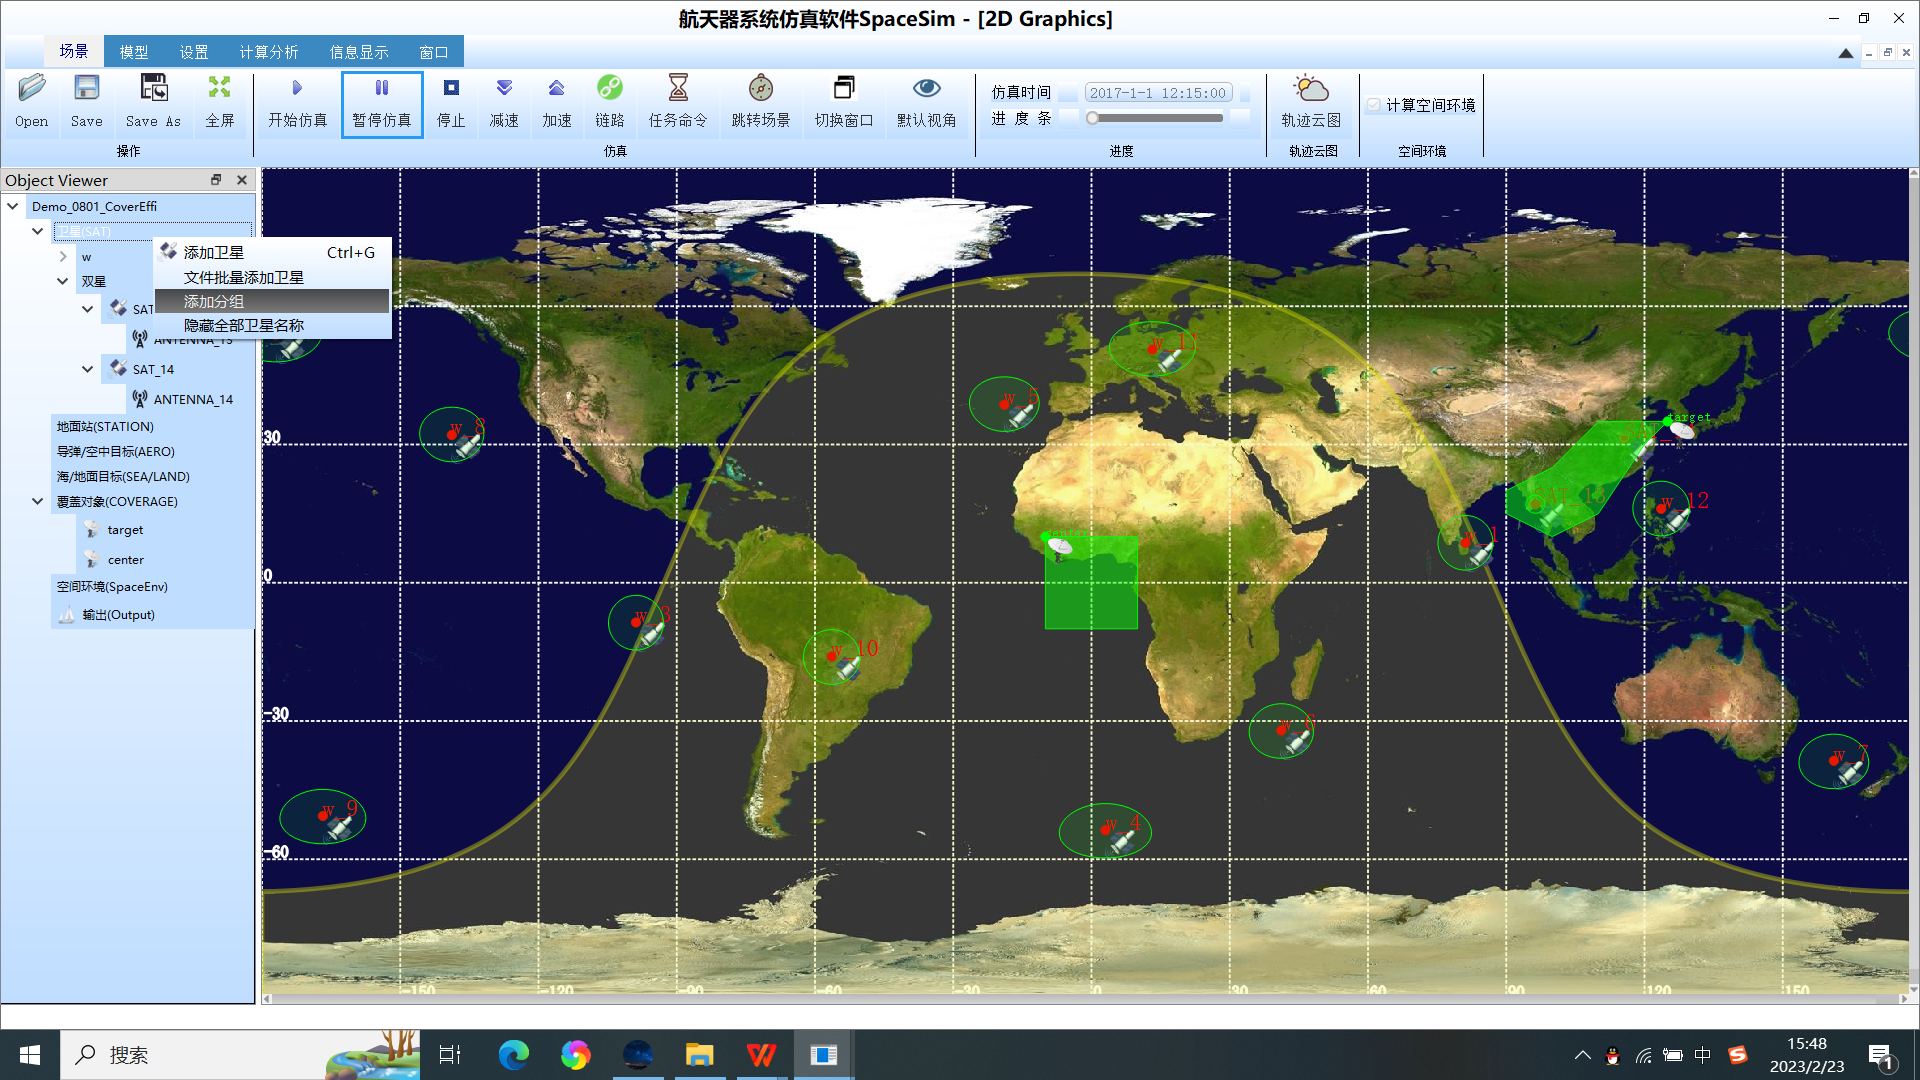This screenshot has height=1080, width=1920.
Task: Enable the 计算空间环境 checkbox
Action: pos(1374,105)
